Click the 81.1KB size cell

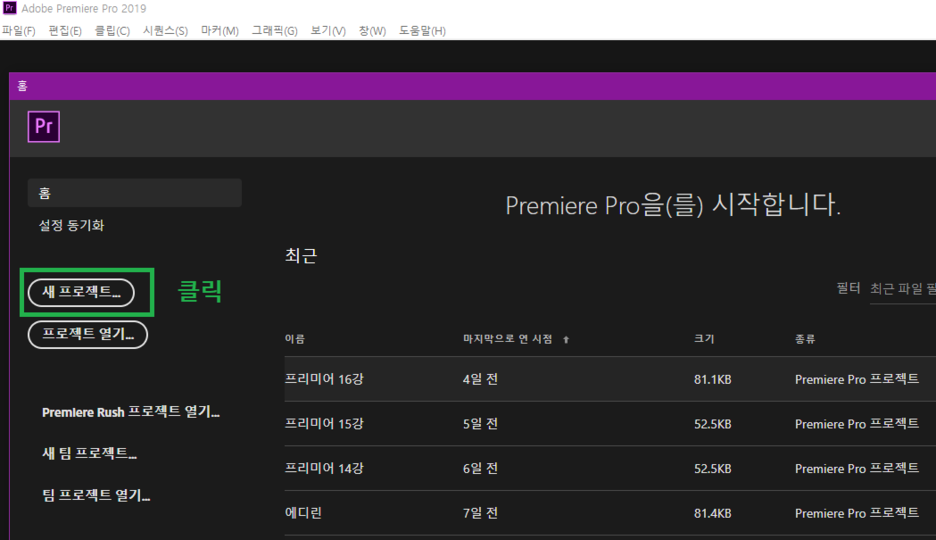pos(713,379)
